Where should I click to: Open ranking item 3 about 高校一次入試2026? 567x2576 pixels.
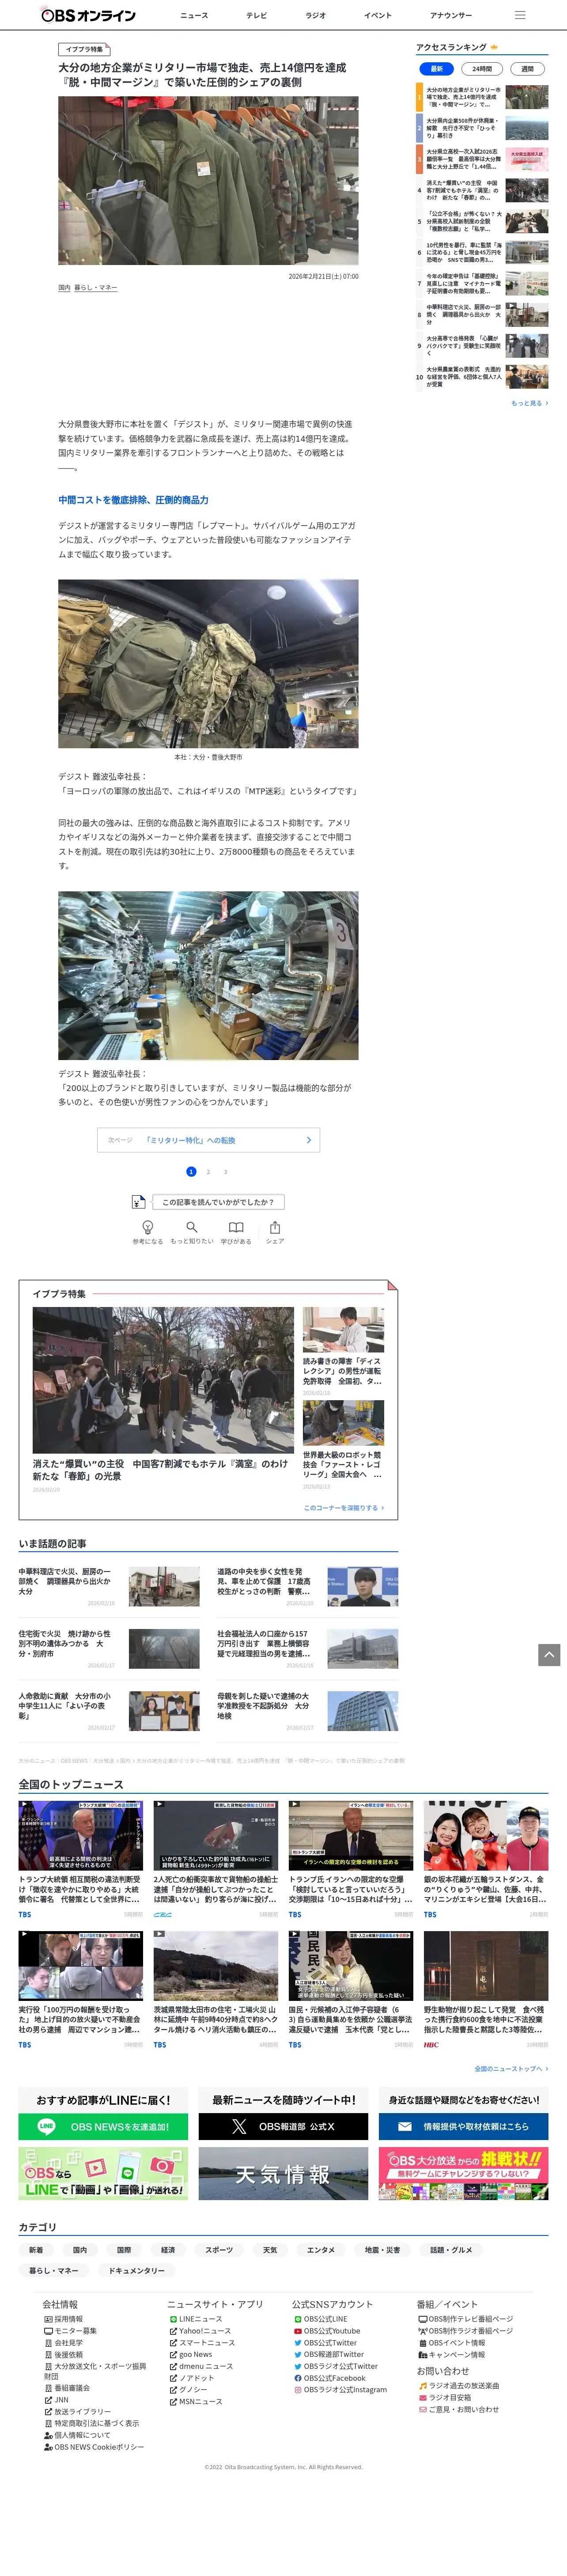coord(482,159)
